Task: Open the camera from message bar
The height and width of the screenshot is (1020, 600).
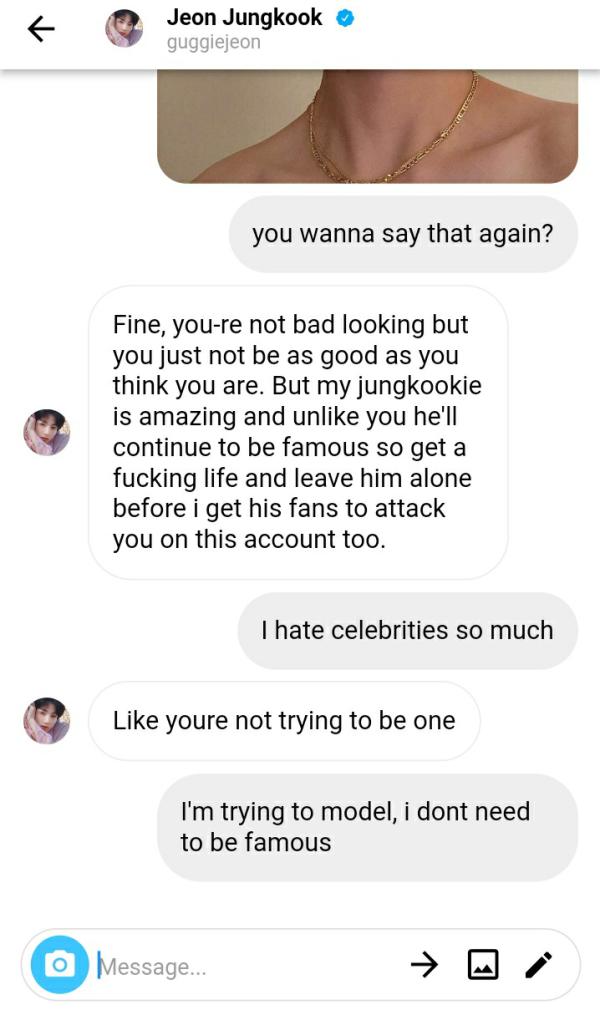Action: click(x=60, y=965)
